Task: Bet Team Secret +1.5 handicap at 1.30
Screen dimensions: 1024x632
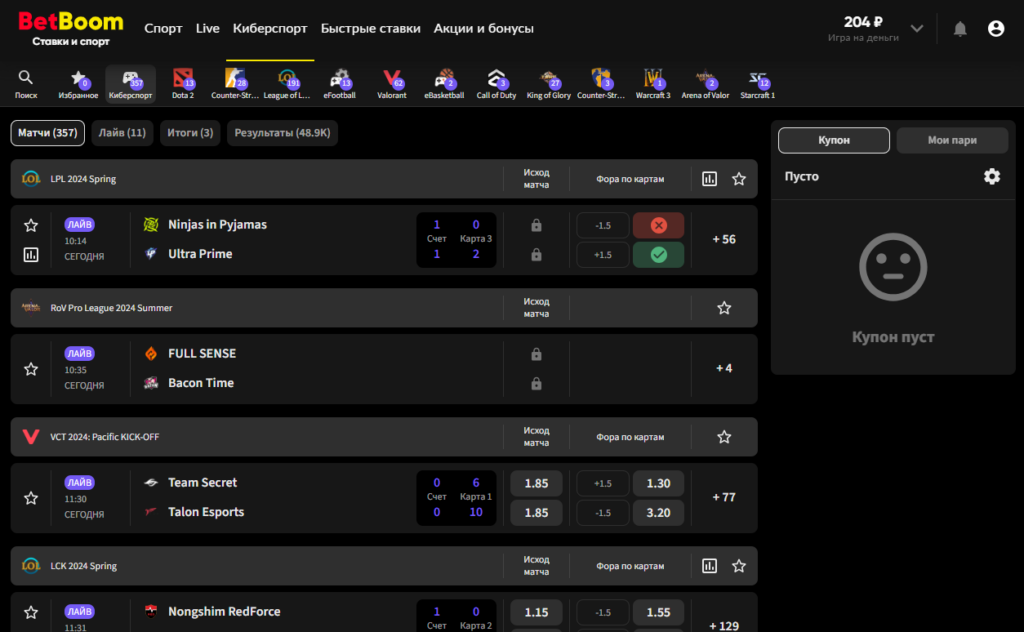Action: pyautogui.click(x=658, y=484)
